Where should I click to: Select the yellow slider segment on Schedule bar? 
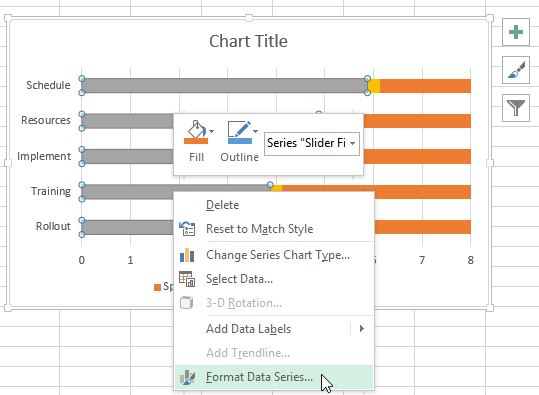tap(375, 86)
